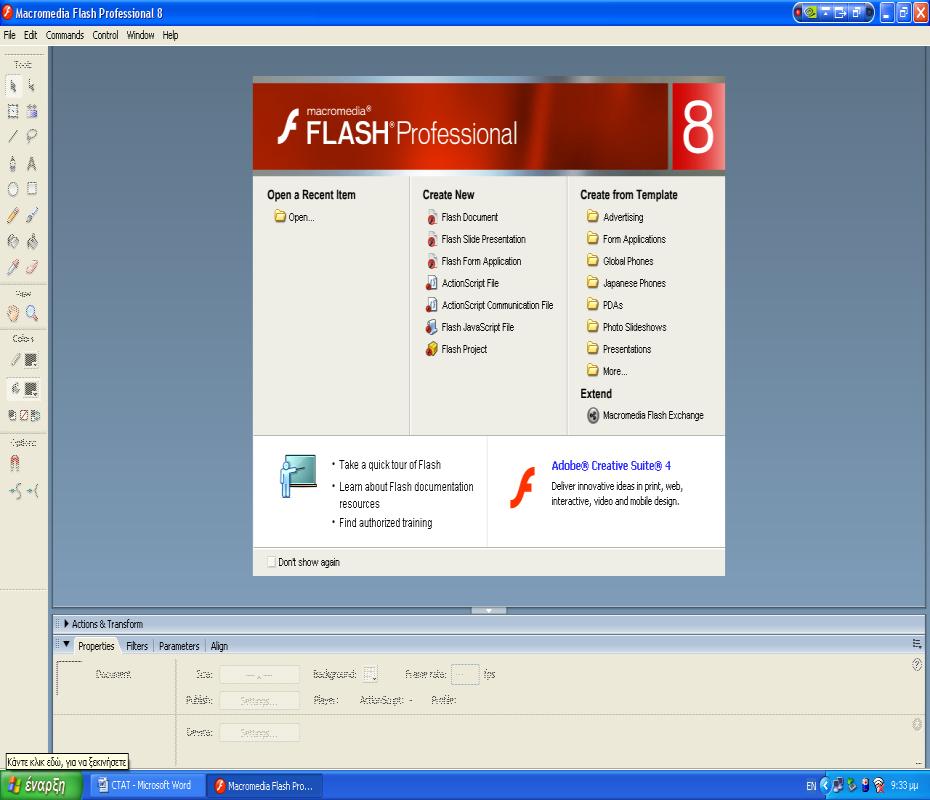Click the Straighten option icon
The height and width of the screenshot is (800, 930).
(33, 490)
